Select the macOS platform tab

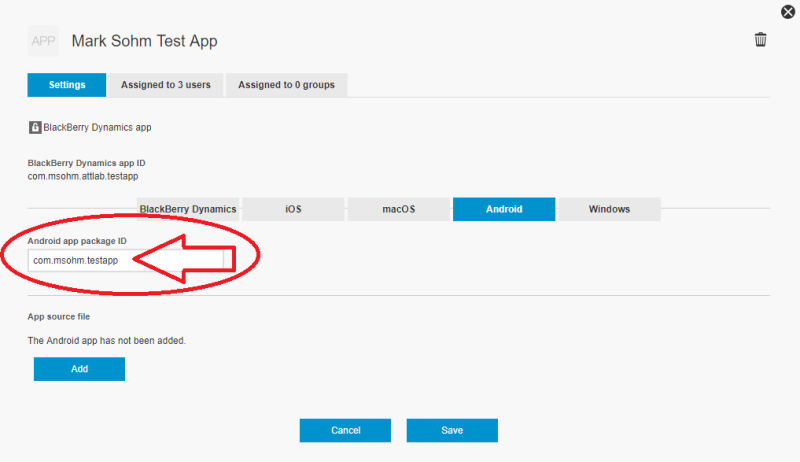398,209
